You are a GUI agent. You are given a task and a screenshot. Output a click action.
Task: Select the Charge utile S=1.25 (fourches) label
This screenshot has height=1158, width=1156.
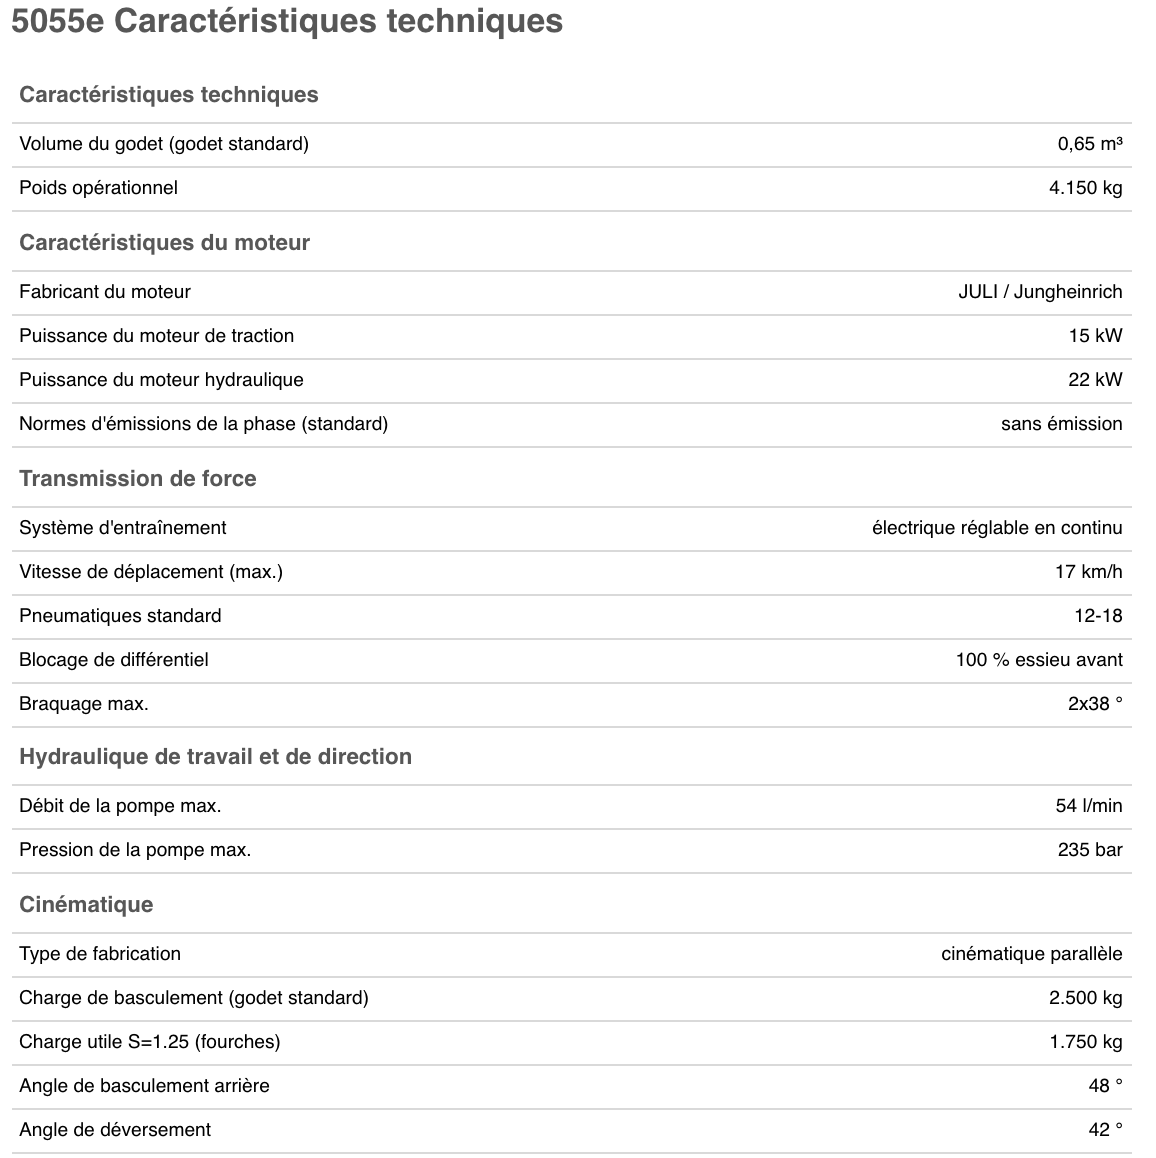pyautogui.click(x=149, y=1042)
